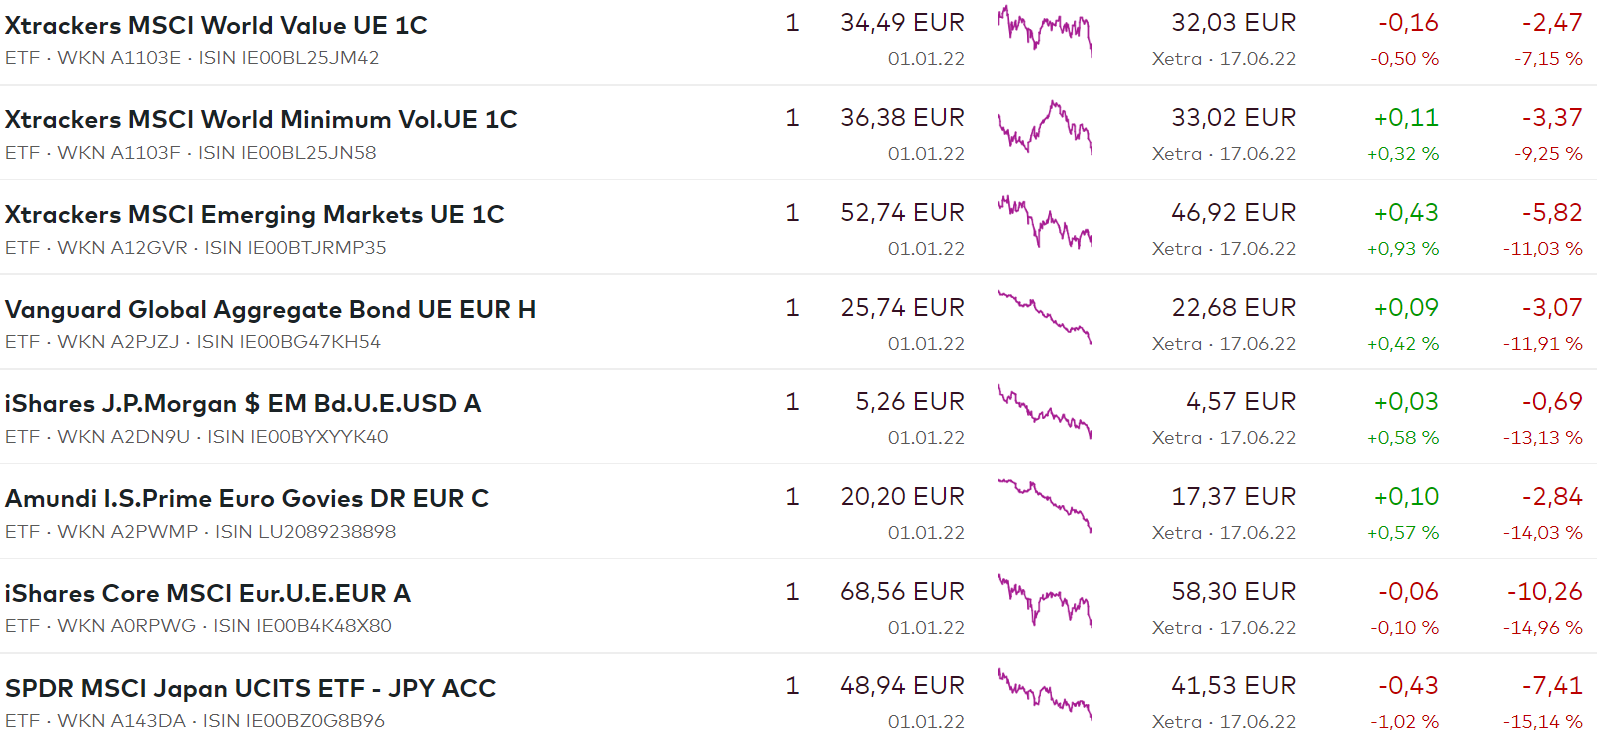Click the iShares J.P.Morgan EM Bond sparkline chart
This screenshot has height=742, width=1597.
1045,411
